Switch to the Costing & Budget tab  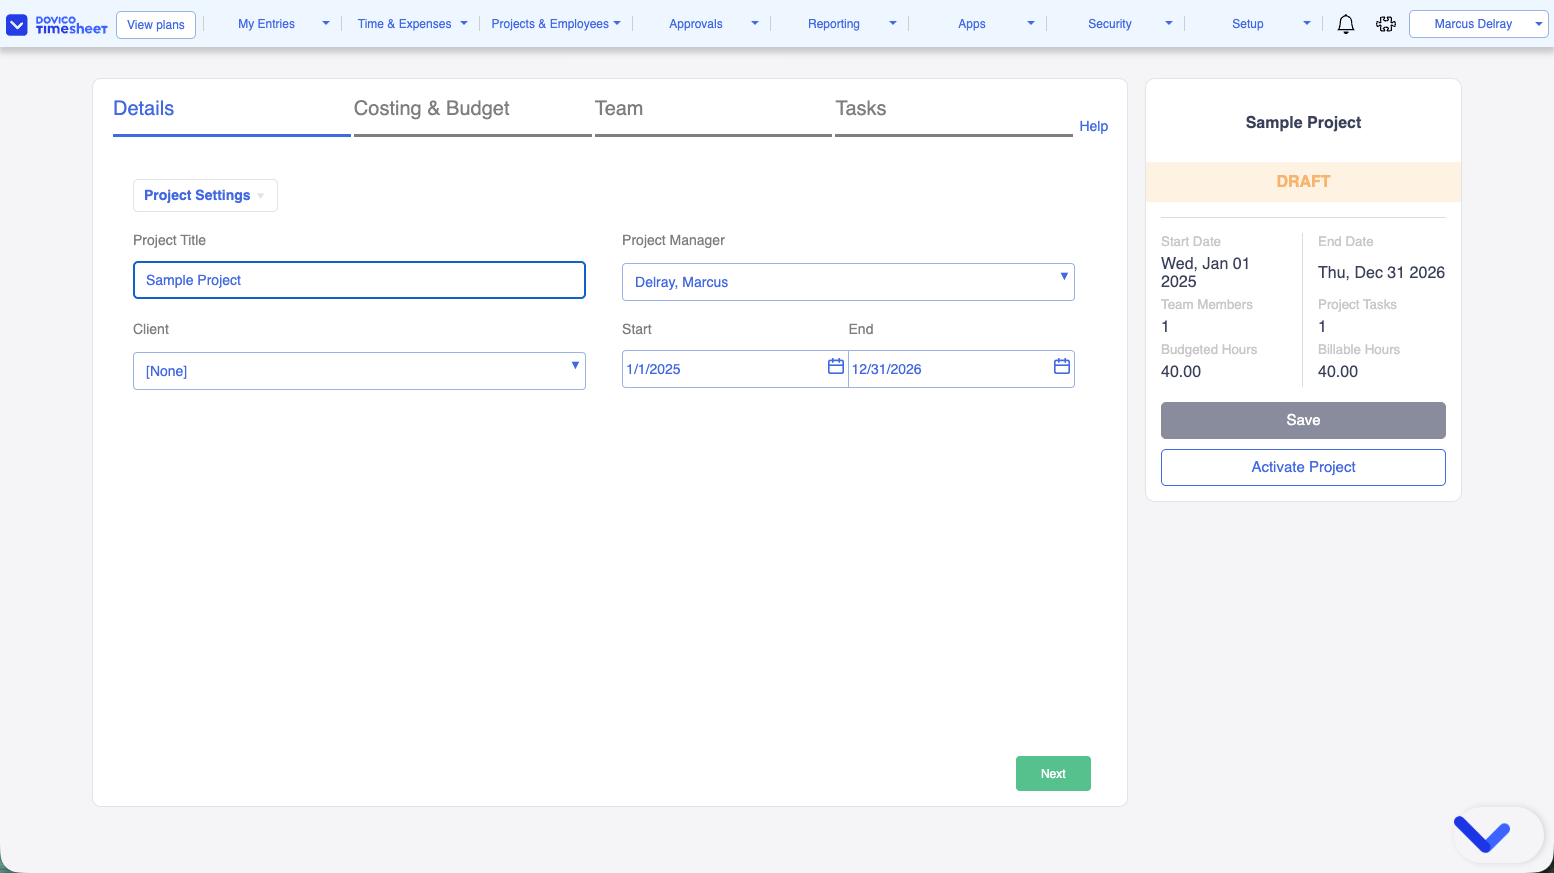tap(432, 109)
